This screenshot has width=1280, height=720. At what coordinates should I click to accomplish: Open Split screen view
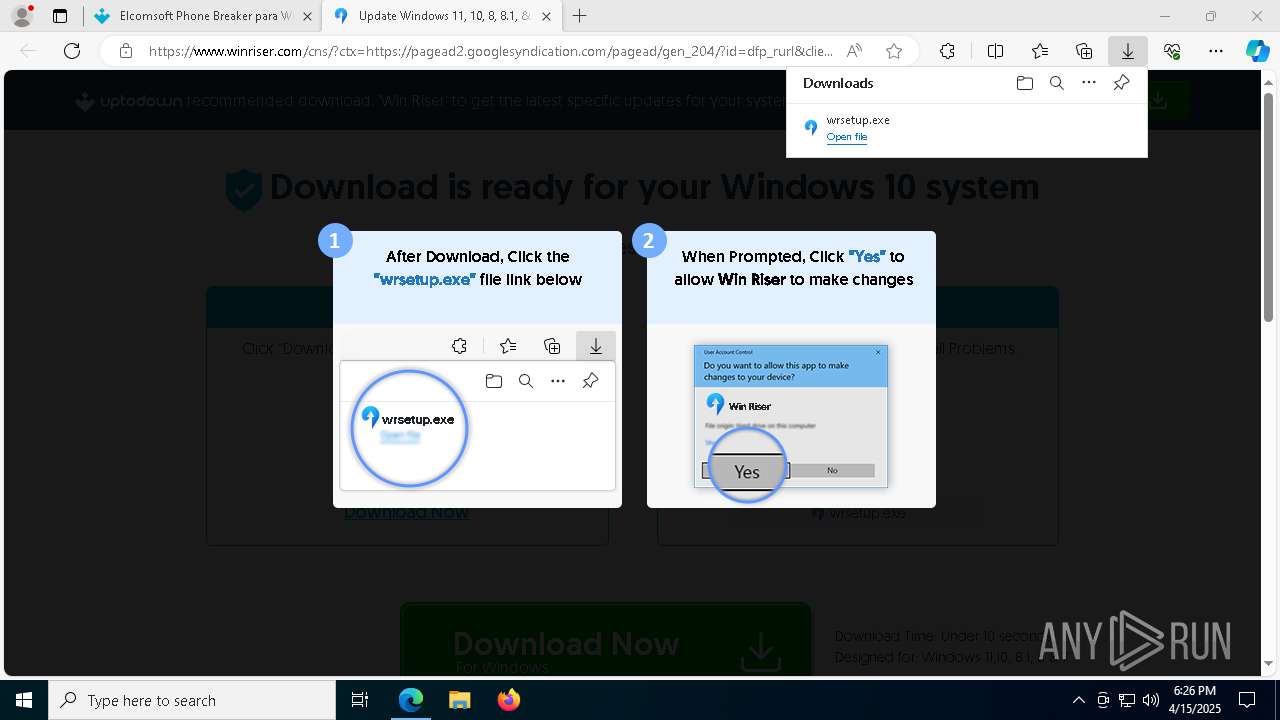[995, 51]
